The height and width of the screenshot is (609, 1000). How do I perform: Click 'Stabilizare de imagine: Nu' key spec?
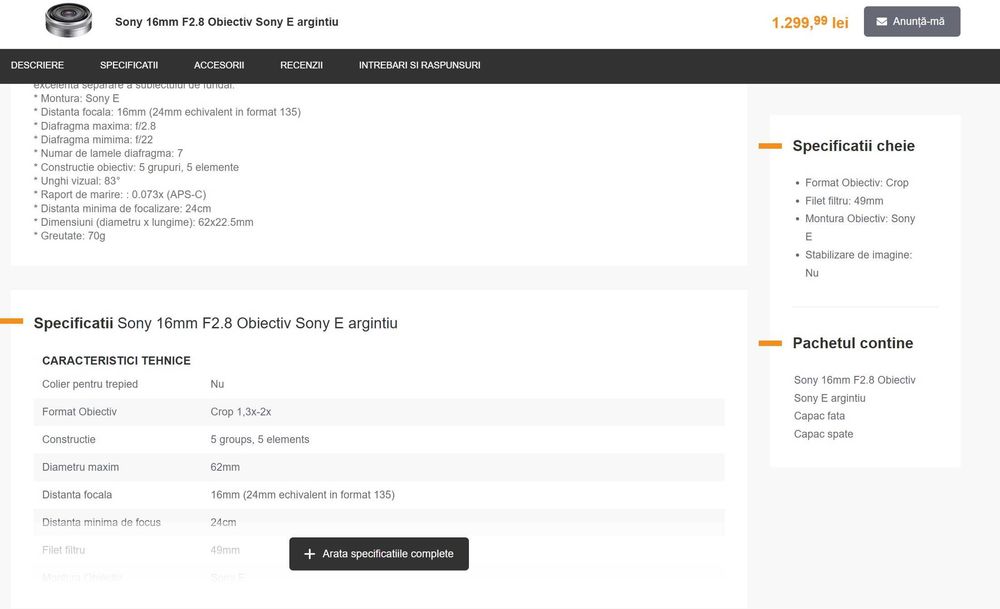(x=858, y=263)
